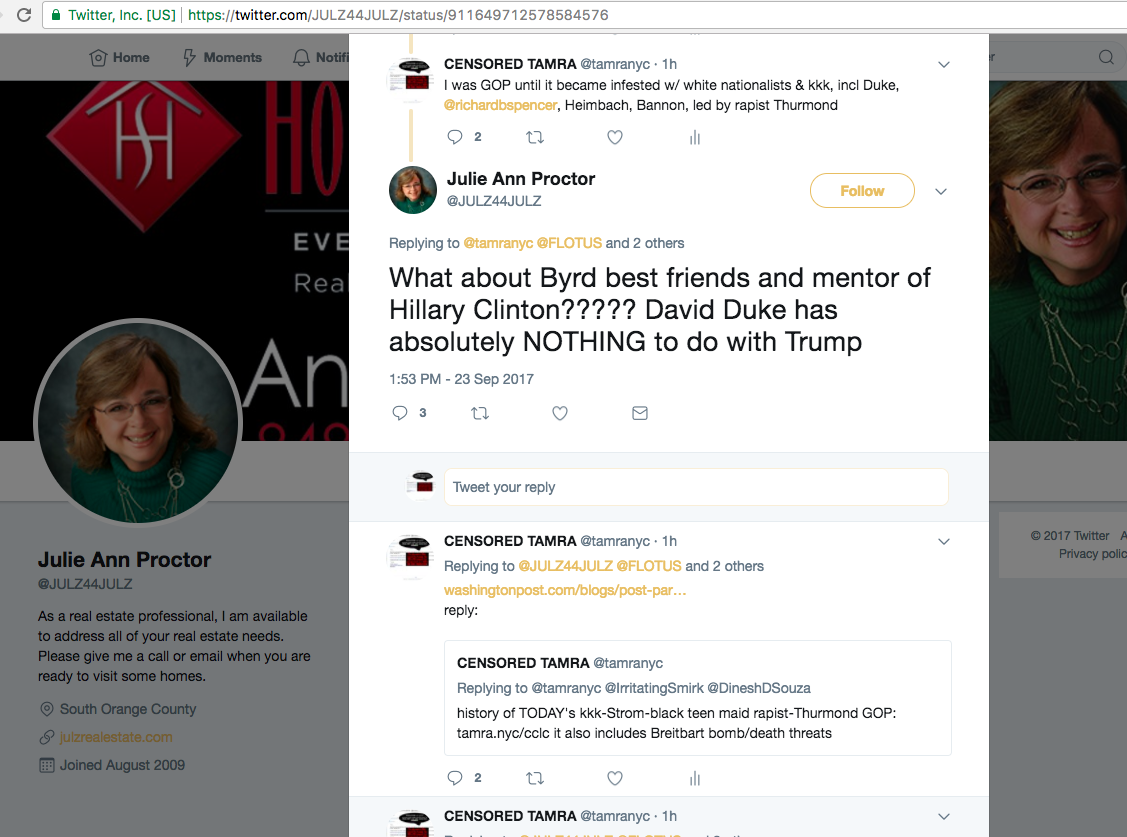Reply to the washingtonpost link tweet
The image size is (1127, 837).
pyautogui.click(x=454, y=778)
